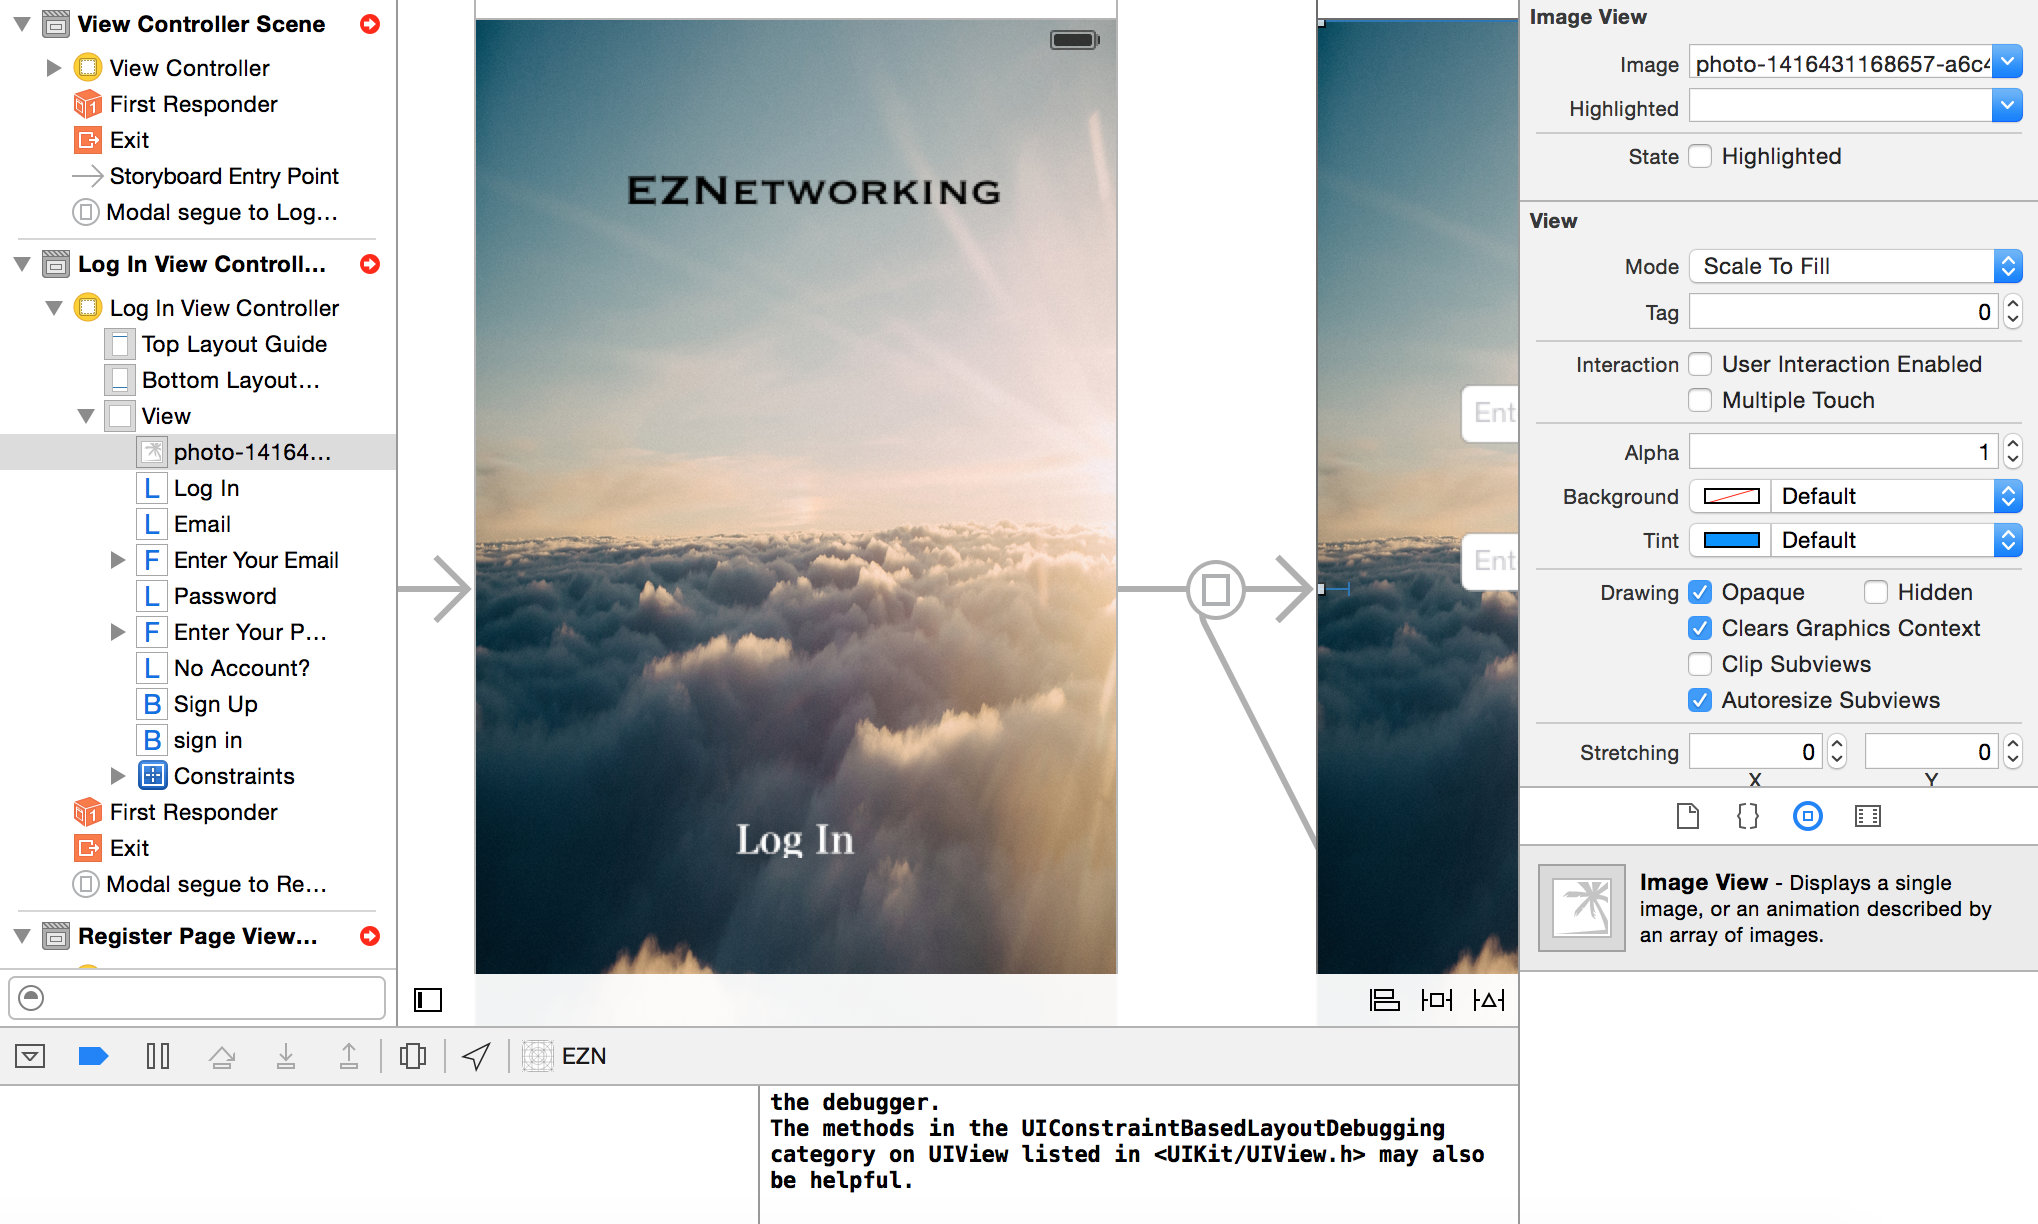This screenshot has width=2038, height=1224.
Task: Check the Hidden drawing option
Action: point(1876,592)
